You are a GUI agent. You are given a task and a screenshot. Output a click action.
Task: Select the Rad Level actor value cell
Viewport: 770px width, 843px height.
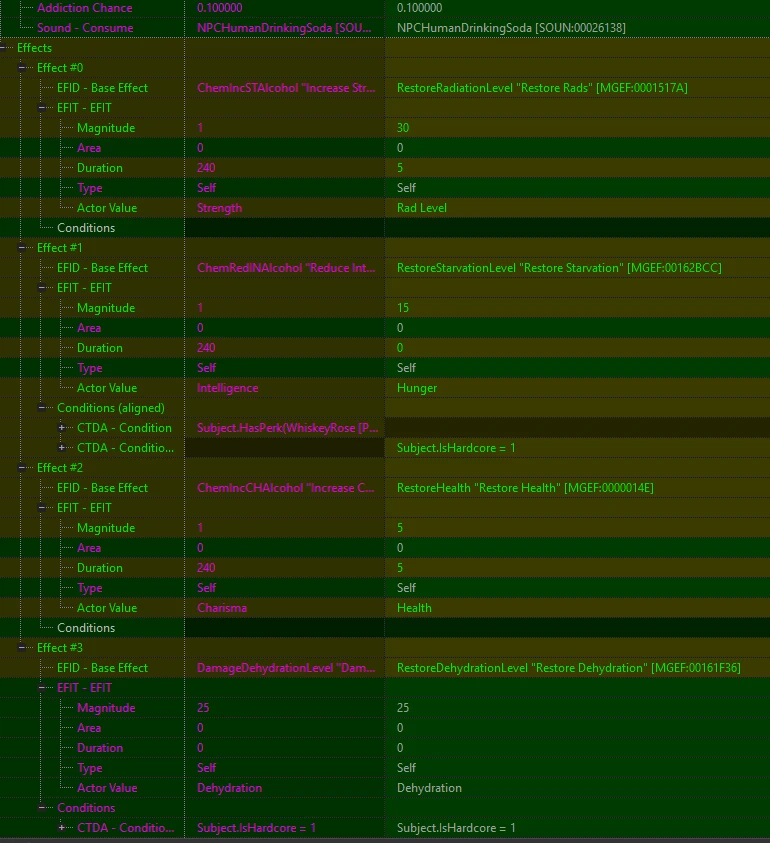(x=422, y=208)
